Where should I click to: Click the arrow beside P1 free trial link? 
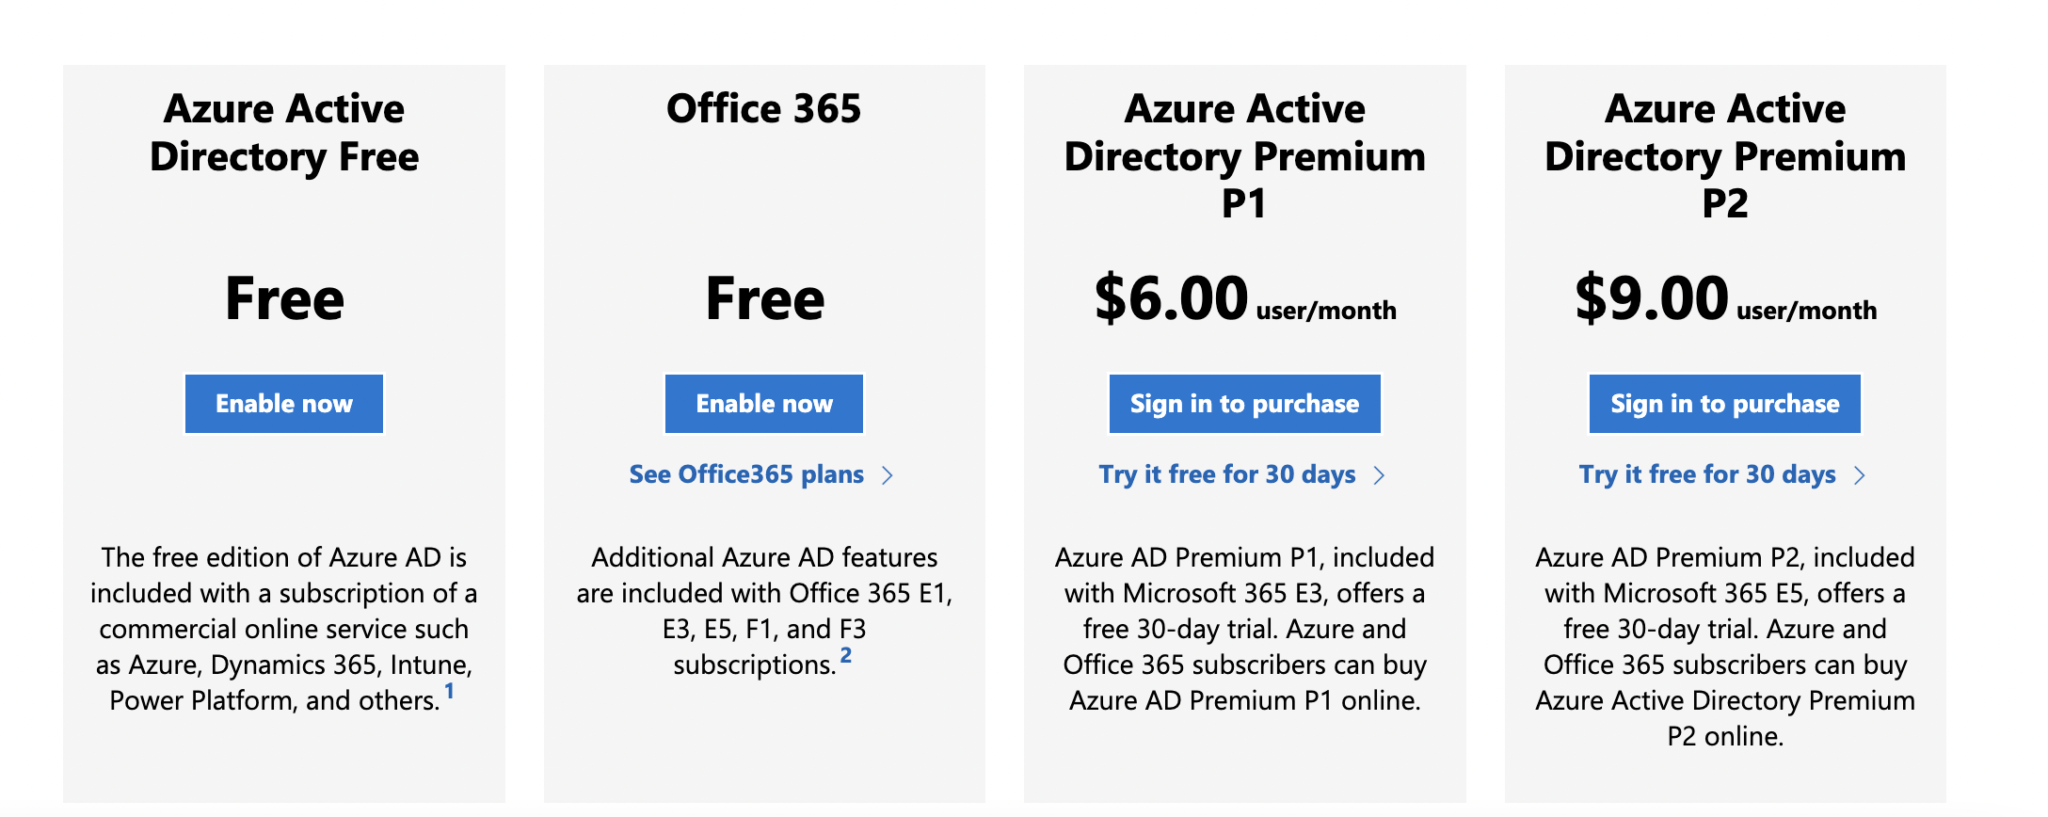tap(1380, 476)
